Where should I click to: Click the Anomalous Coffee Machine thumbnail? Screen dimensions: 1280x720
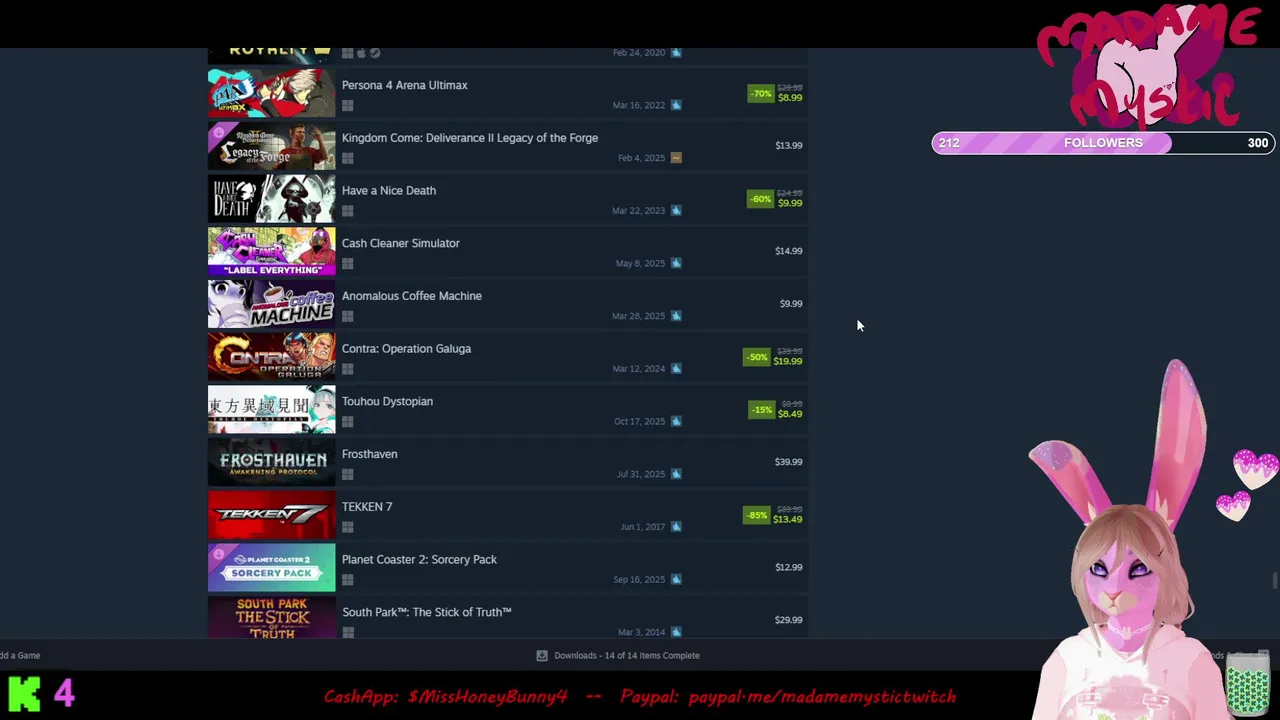[x=272, y=304]
